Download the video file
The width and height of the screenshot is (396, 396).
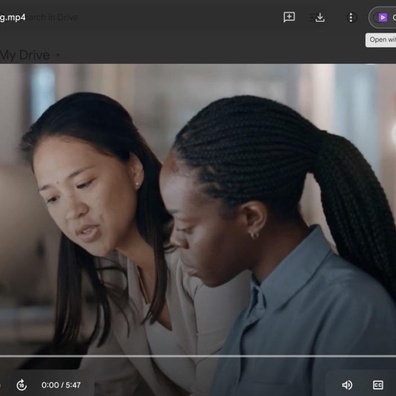(x=320, y=17)
